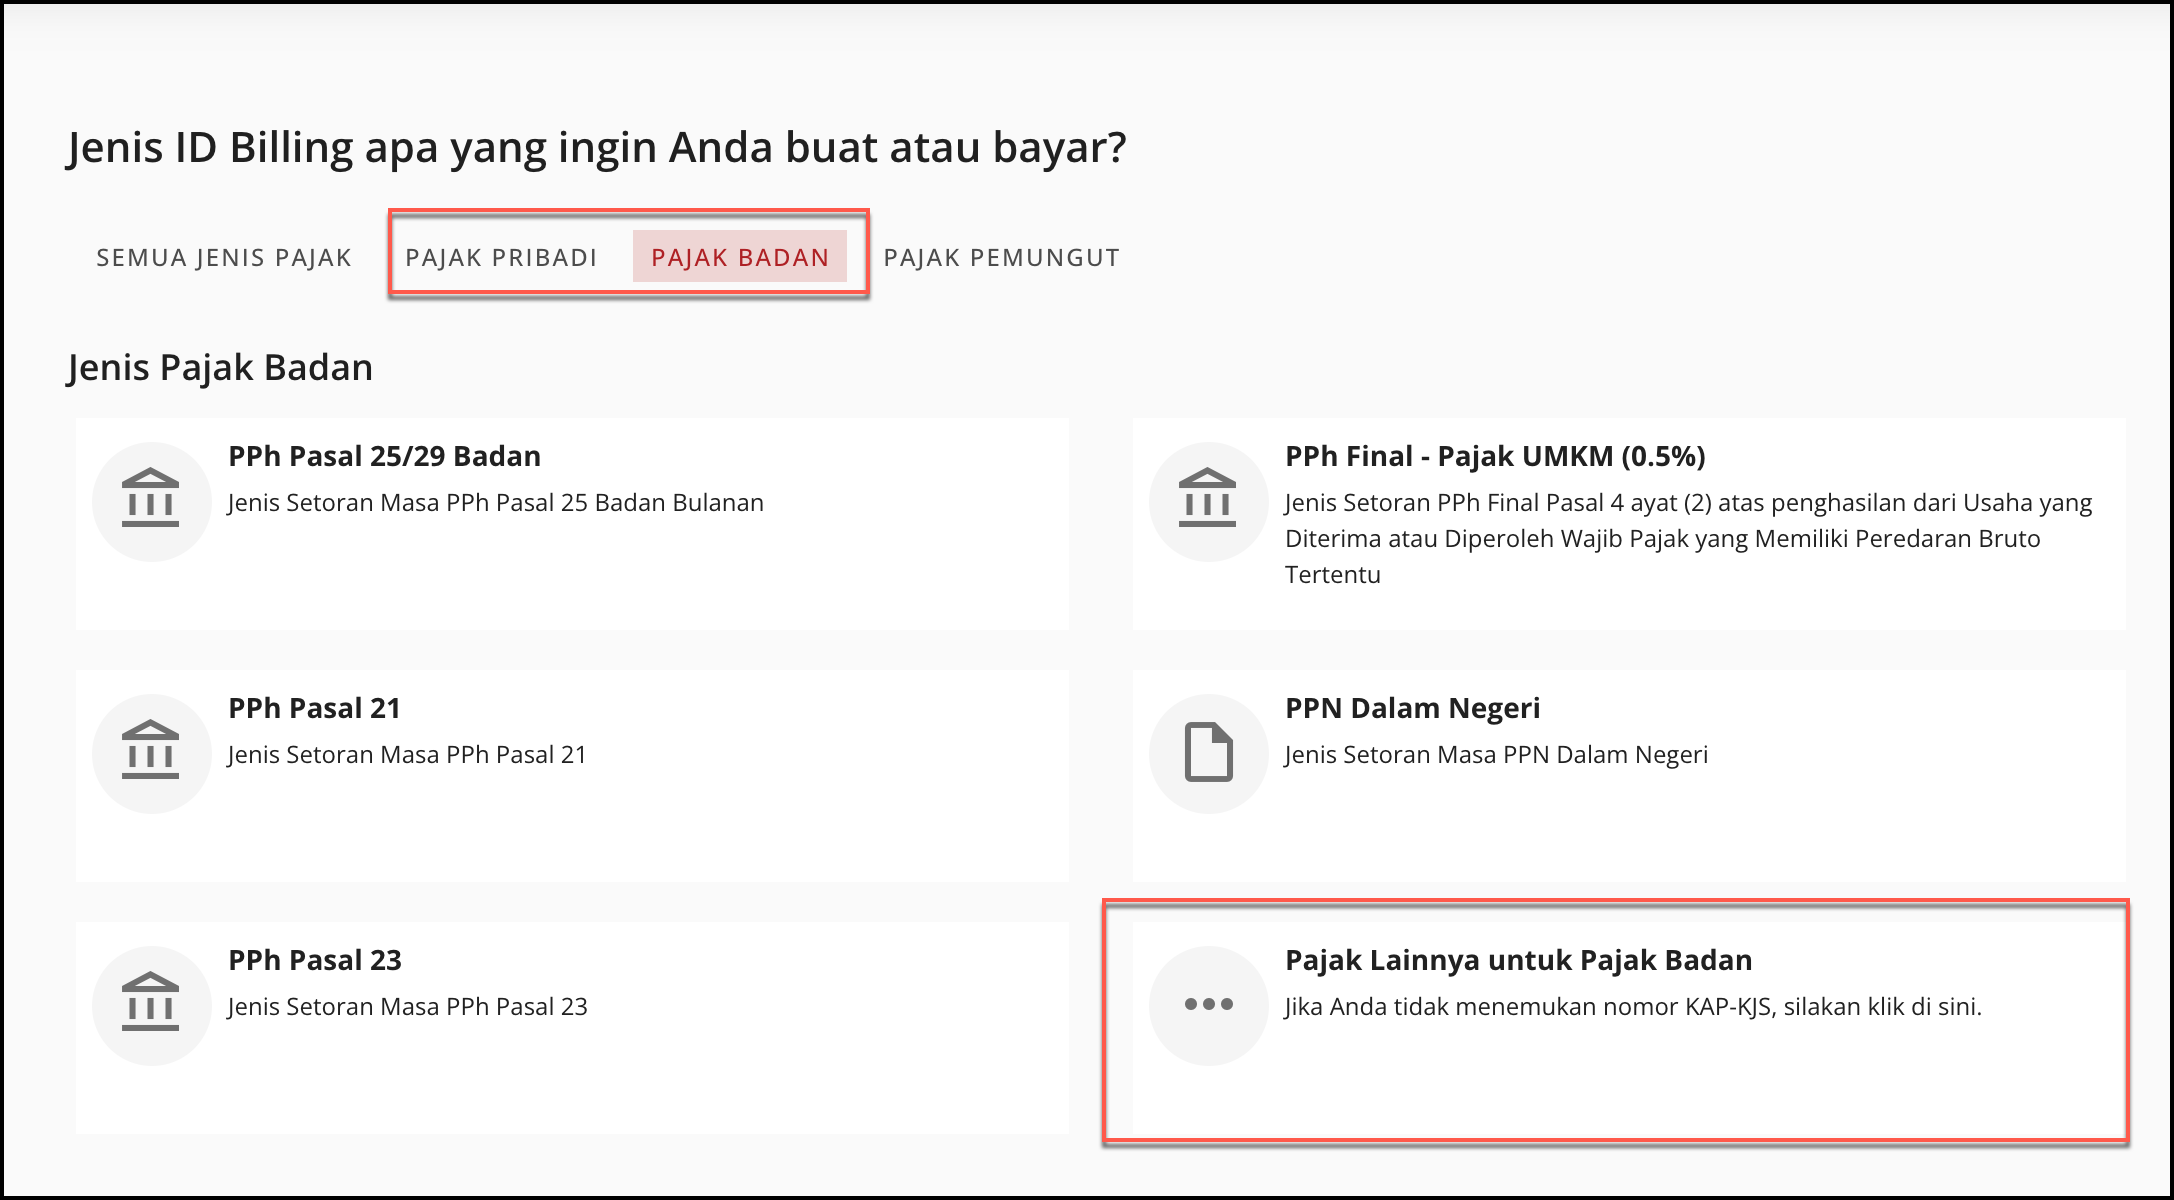Viewport: 2174px width, 1200px height.
Task: Select the PPh Pasal 21 title
Action: 314,708
